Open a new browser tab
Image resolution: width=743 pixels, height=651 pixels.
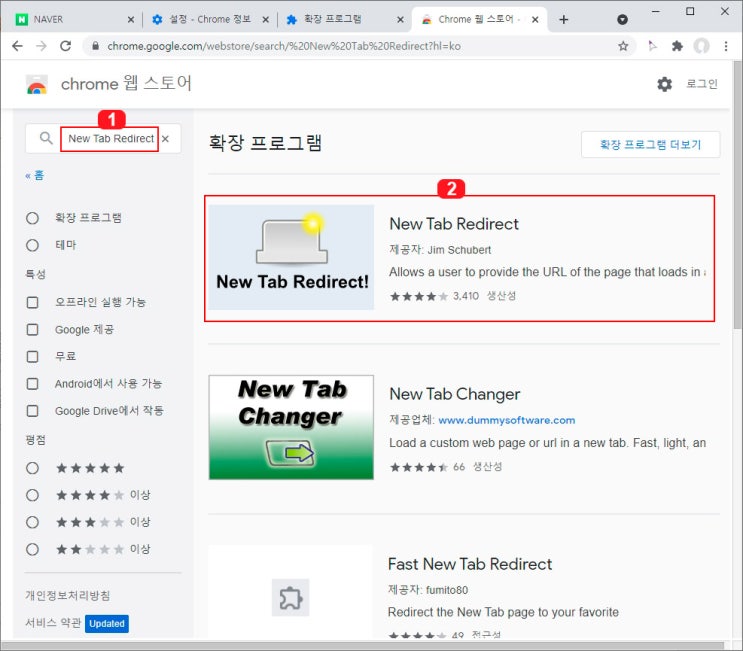click(563, 19)
